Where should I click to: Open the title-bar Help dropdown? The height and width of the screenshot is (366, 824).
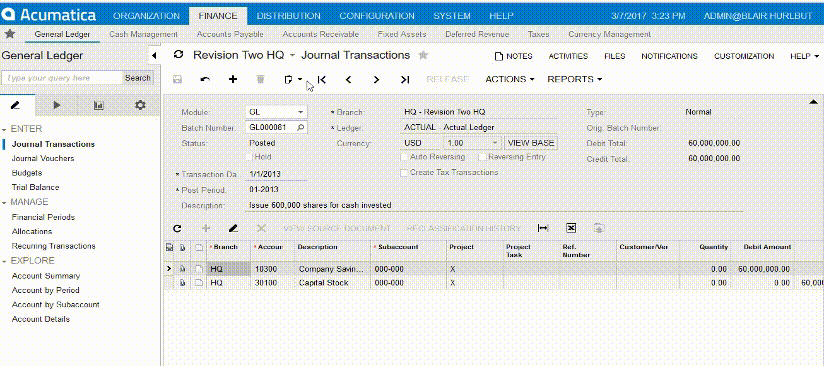[805, 56]
